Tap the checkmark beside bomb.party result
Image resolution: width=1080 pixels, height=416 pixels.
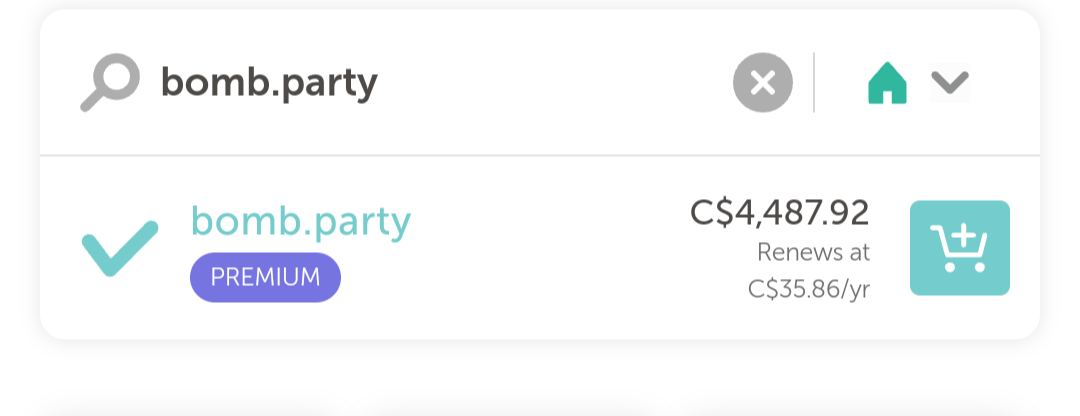(119, 248)
